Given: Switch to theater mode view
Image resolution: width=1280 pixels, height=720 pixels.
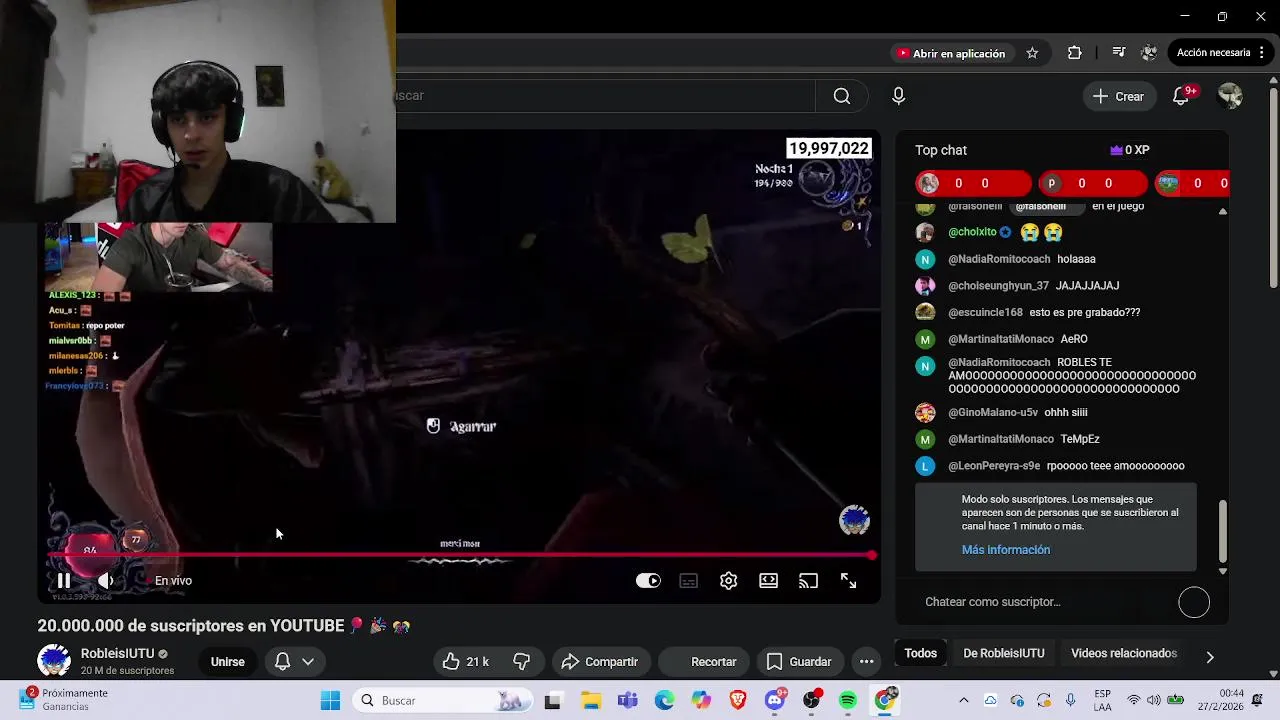Looking at the screenshot, I should (x=768, y=580).
